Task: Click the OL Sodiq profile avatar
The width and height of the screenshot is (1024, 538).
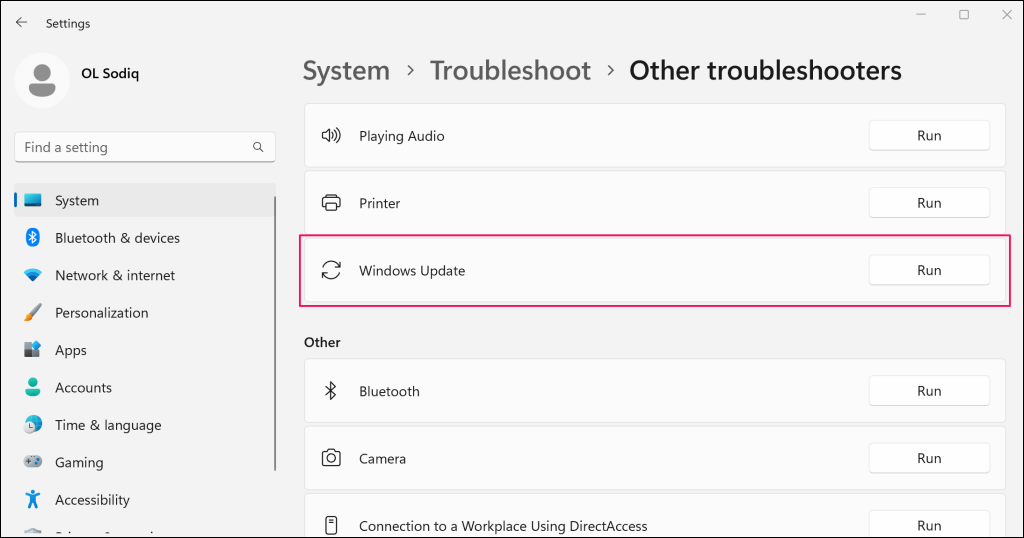Action: (42, 80)
